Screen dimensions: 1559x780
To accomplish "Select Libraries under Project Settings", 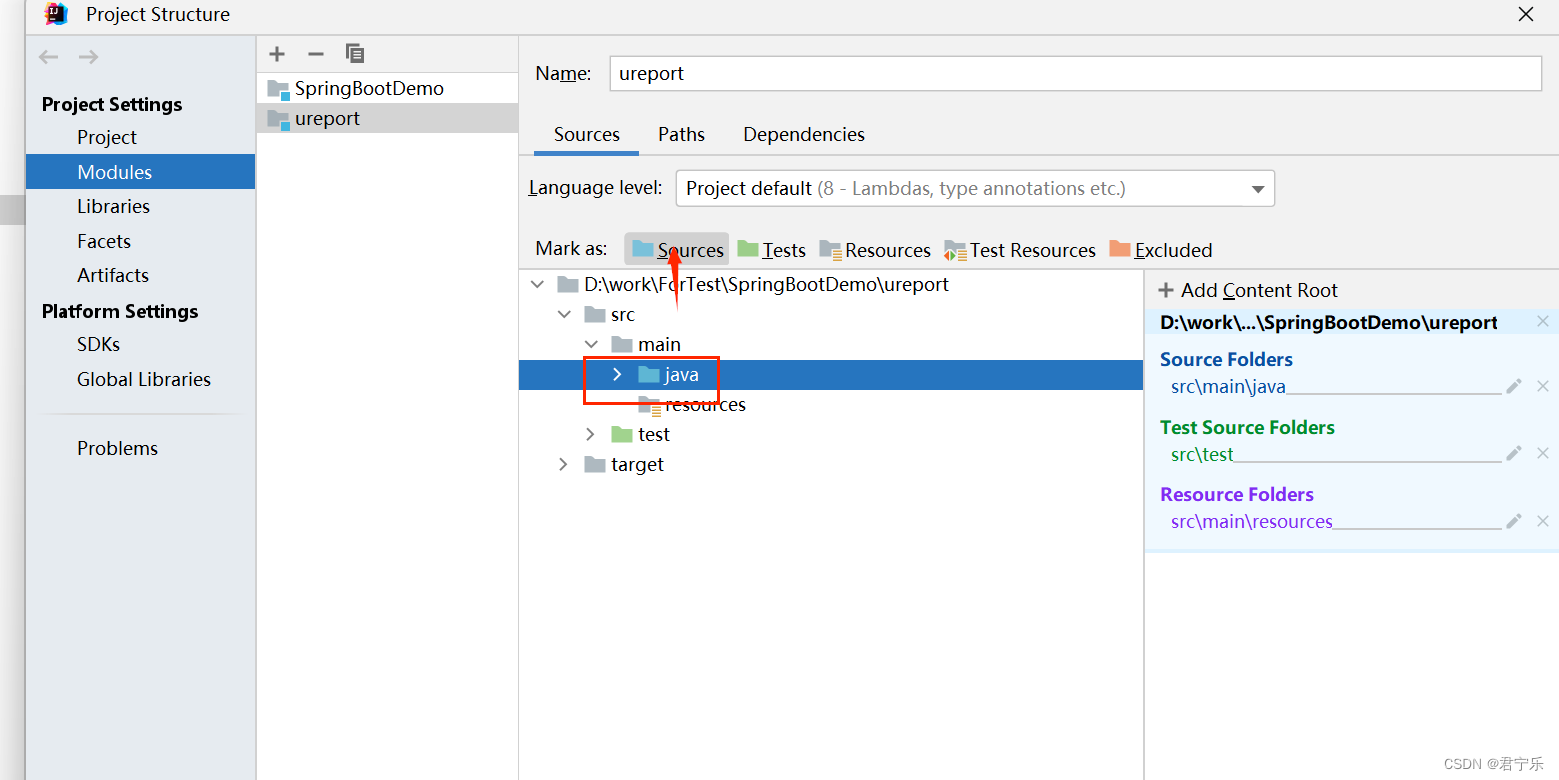I will 113,206.
